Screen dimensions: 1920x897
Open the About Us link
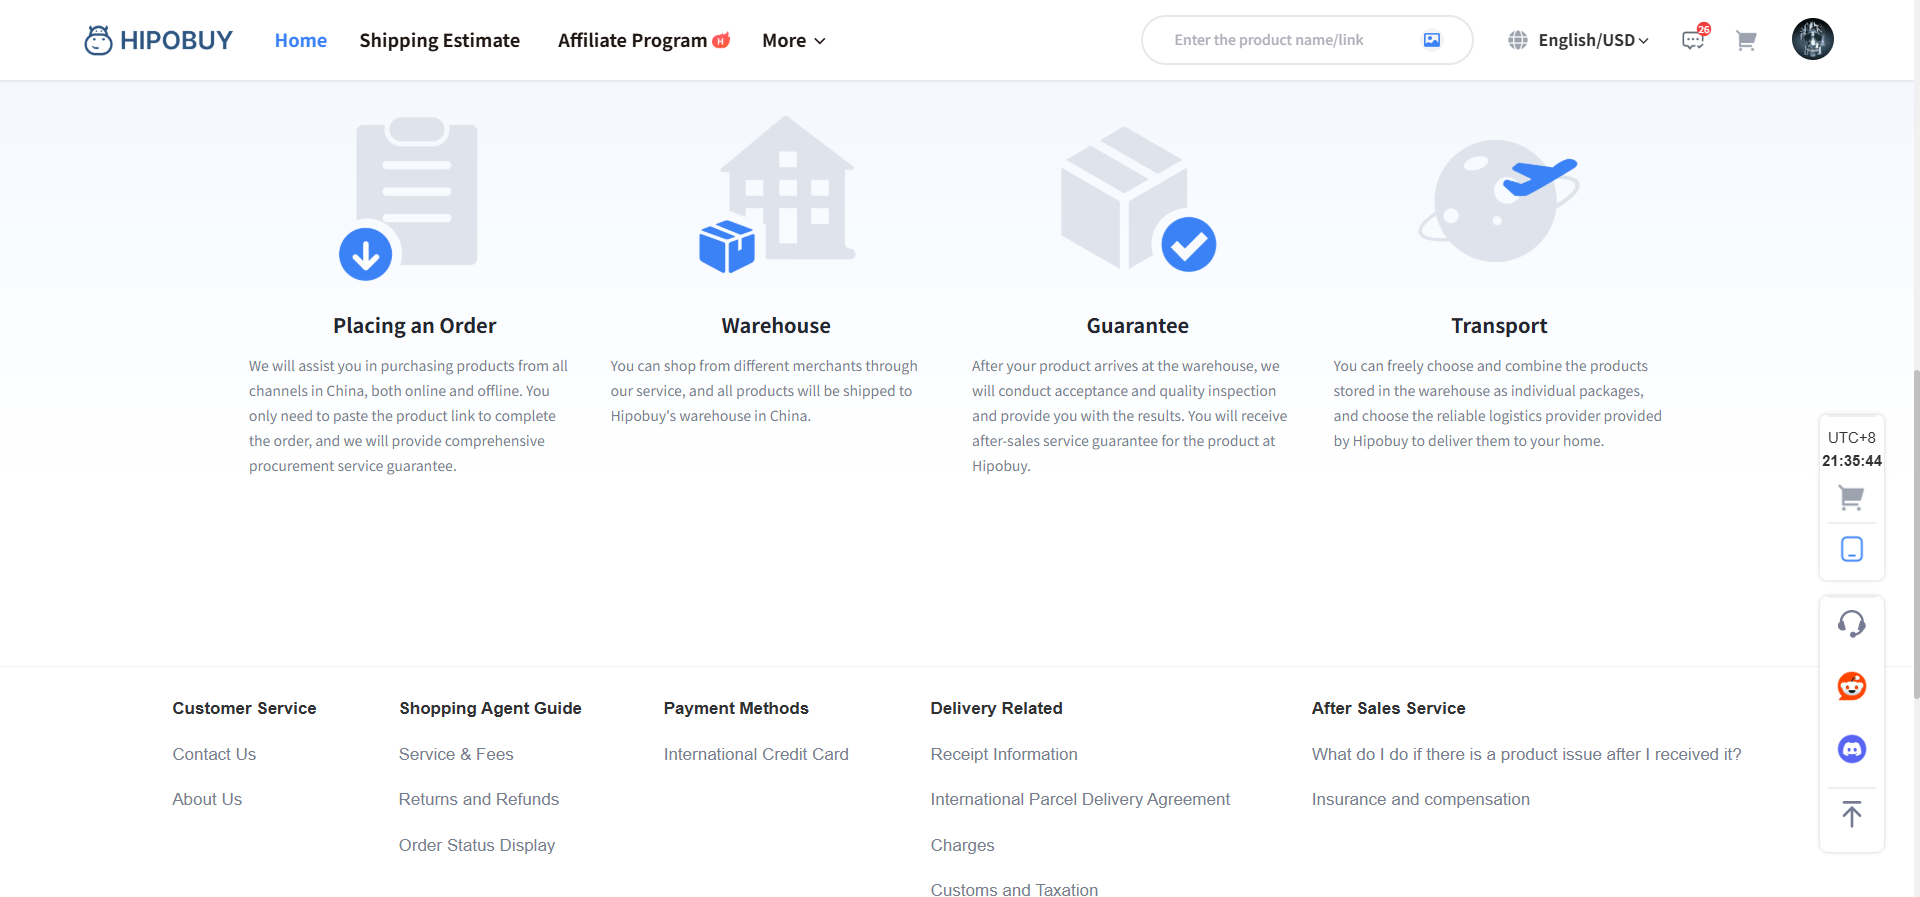pyautogui.click(x=207, y=799)
